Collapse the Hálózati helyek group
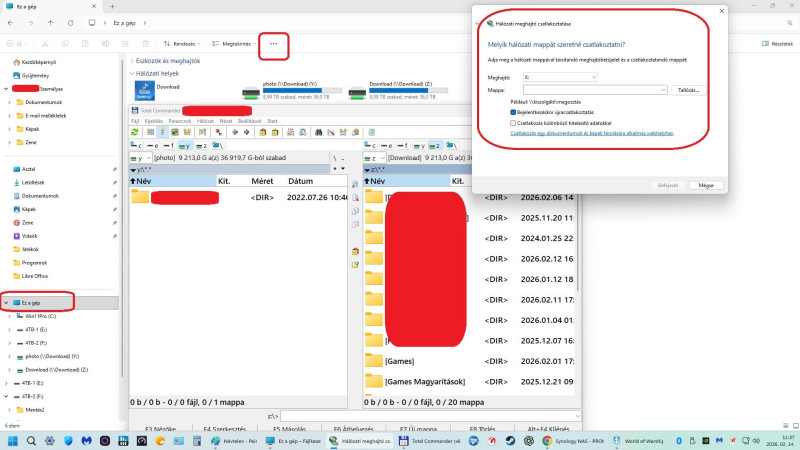Image resolution: width=800 pixels, height=450 pixels. click(x=132, y=73)
